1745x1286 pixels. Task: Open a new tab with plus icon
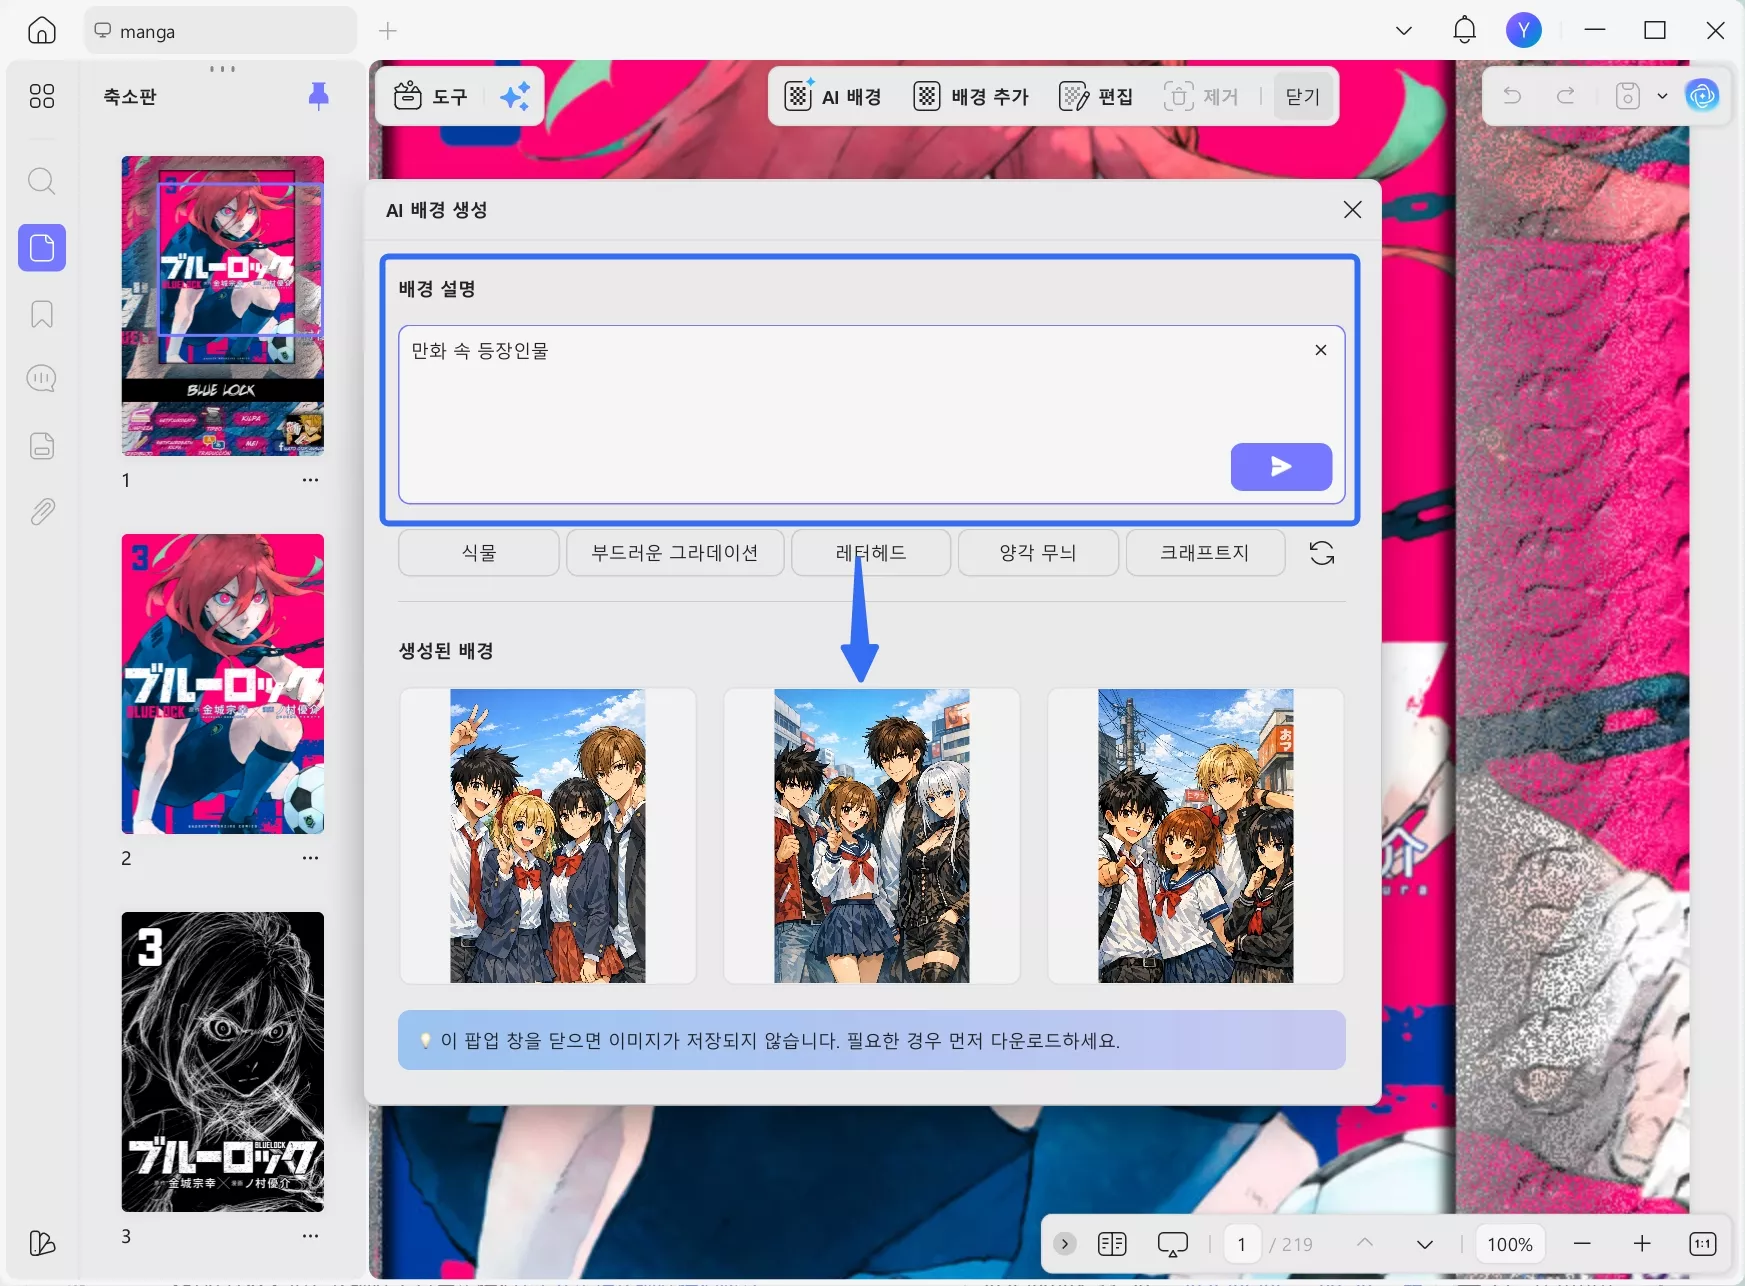[388, 31]
